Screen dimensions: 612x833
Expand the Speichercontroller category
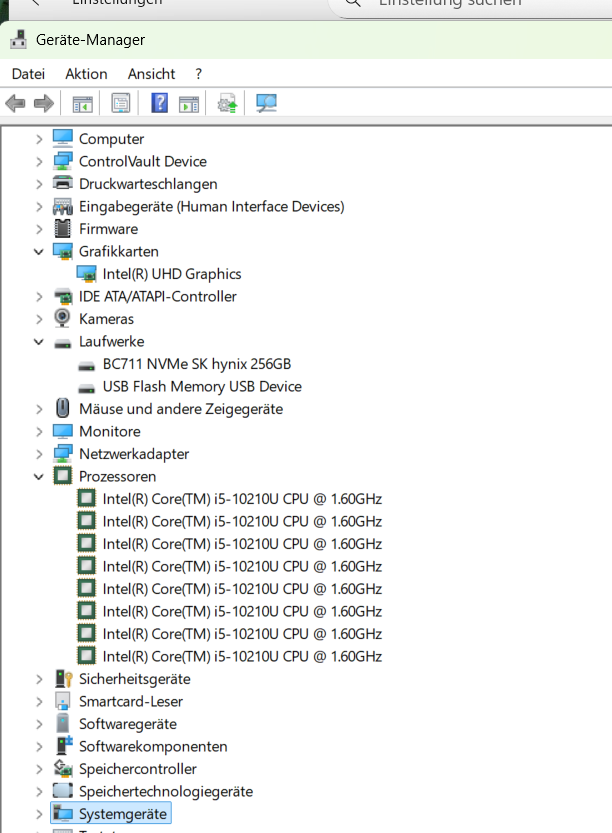[x=39, y=769]
